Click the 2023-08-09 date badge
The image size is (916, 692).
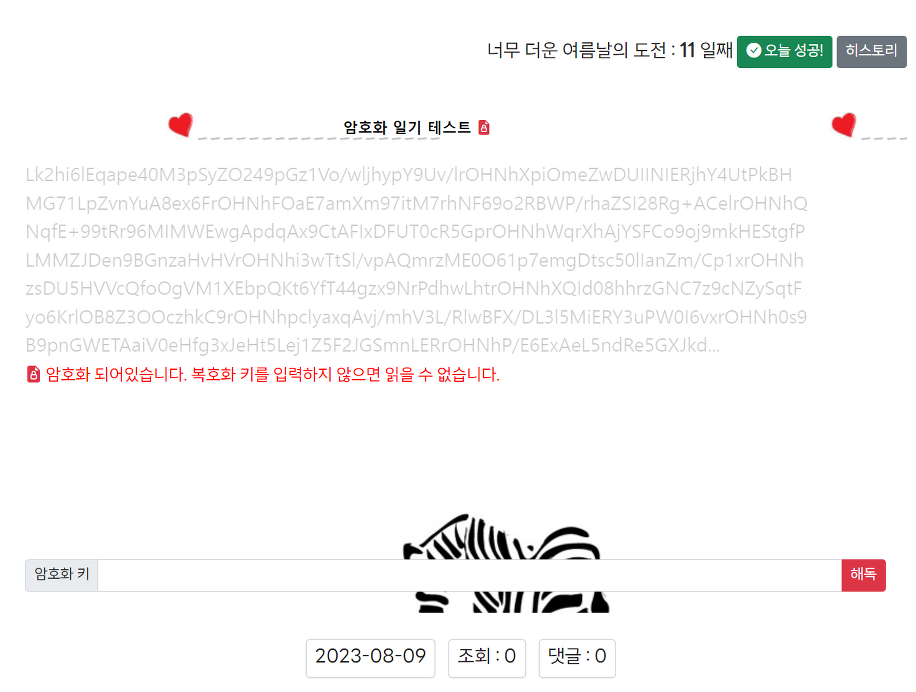370,658
